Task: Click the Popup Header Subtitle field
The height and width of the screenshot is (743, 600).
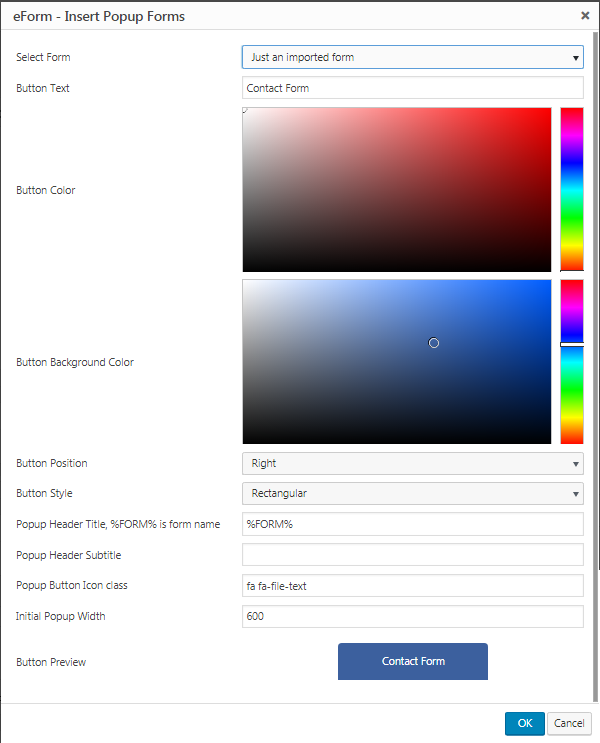Action: [412, 555]
